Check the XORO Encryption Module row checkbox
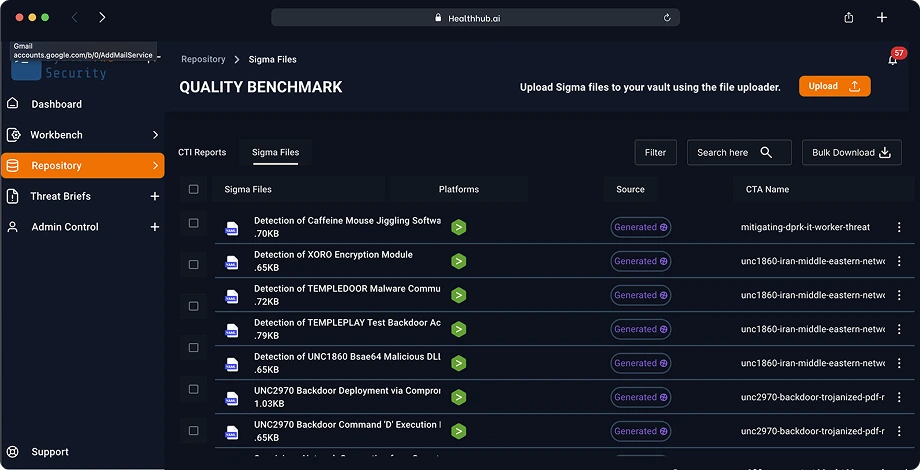Screen dimensions: 920x470 [x=194, y=265]
